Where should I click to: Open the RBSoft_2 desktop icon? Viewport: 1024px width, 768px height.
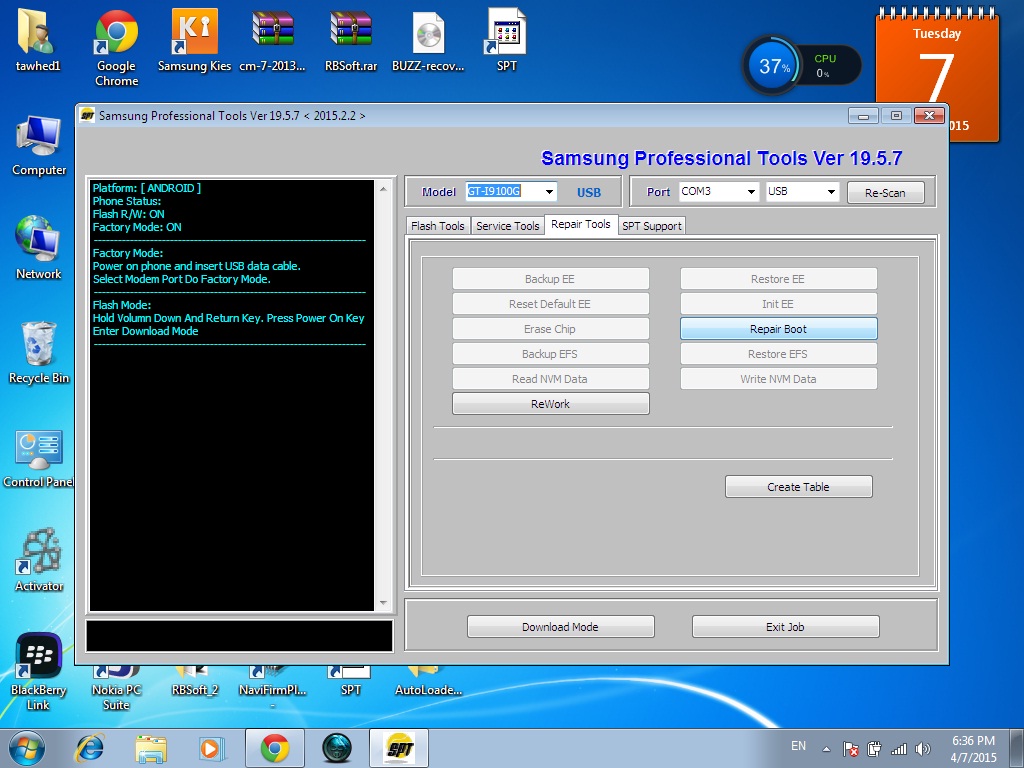click(x=194, y=682)
